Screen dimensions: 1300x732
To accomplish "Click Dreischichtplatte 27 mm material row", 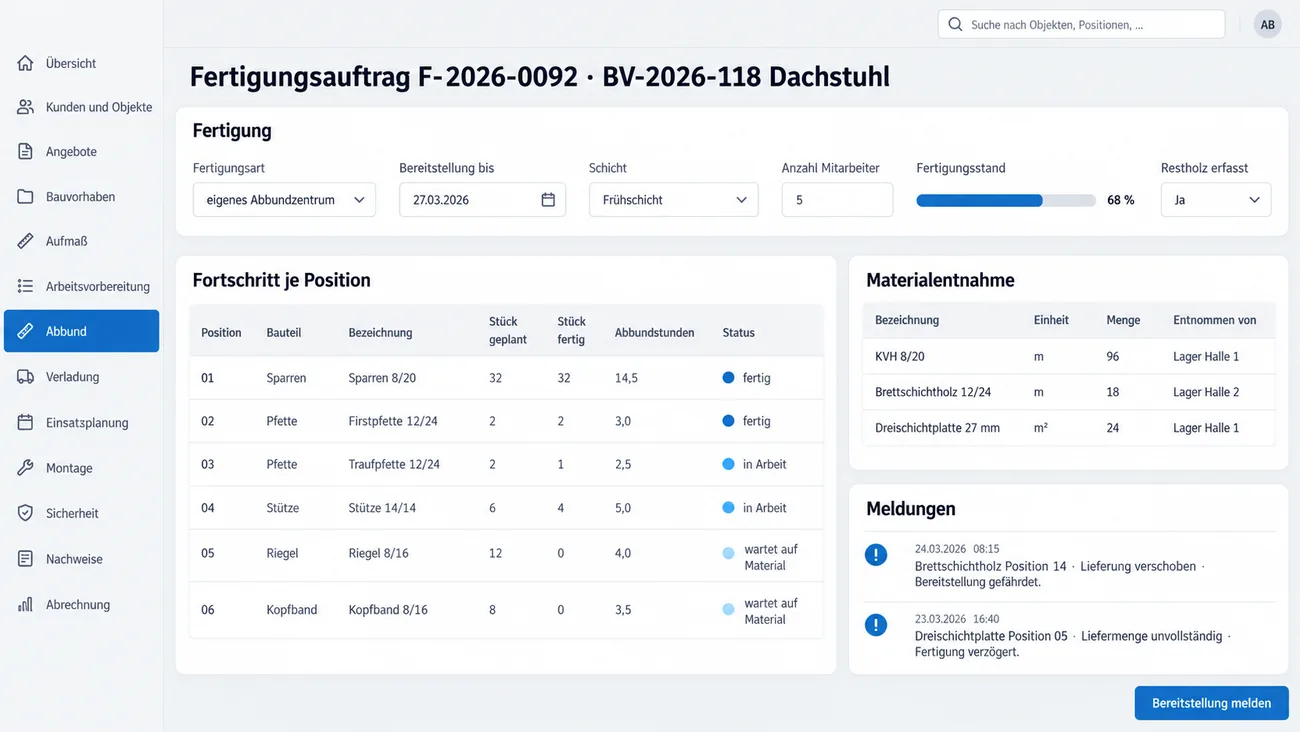I will coord(1069,428).
